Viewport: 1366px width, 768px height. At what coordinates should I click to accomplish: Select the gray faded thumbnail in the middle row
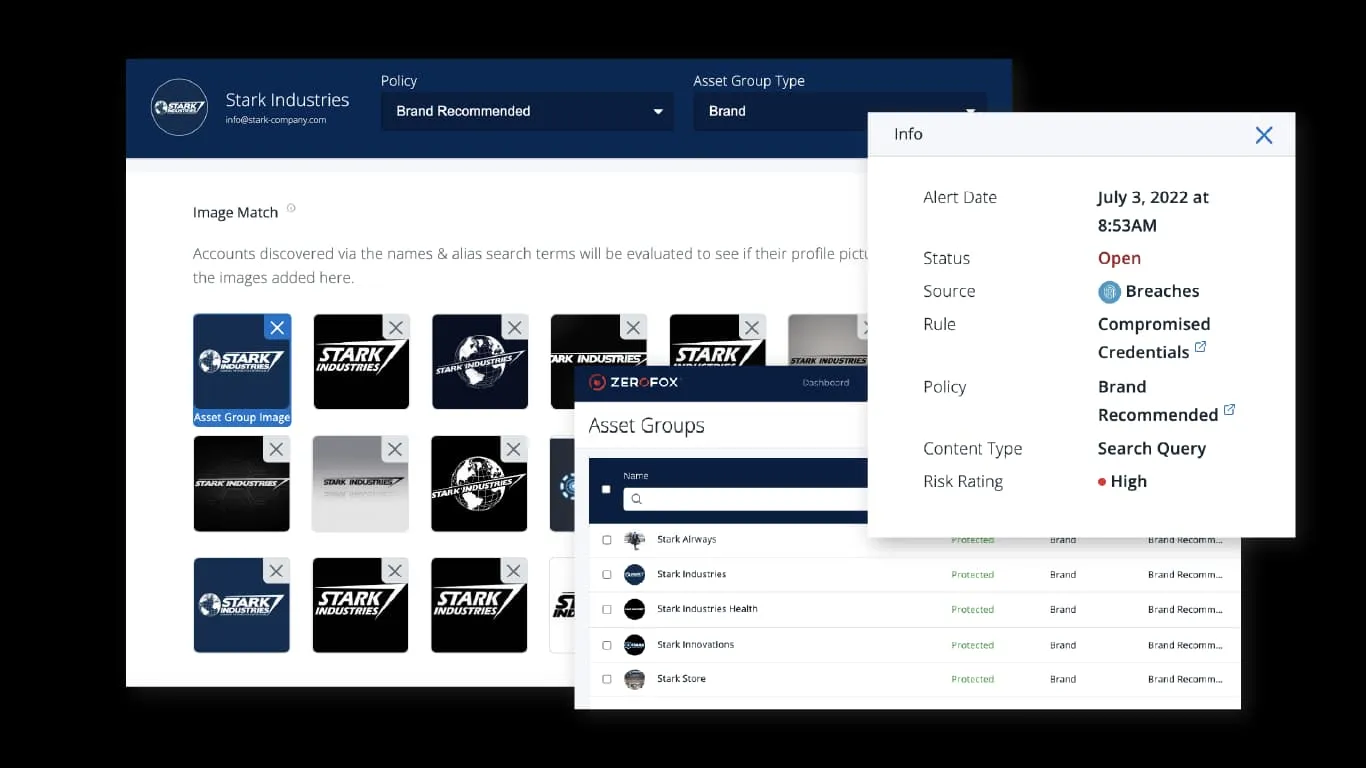[x=361, y=484]
